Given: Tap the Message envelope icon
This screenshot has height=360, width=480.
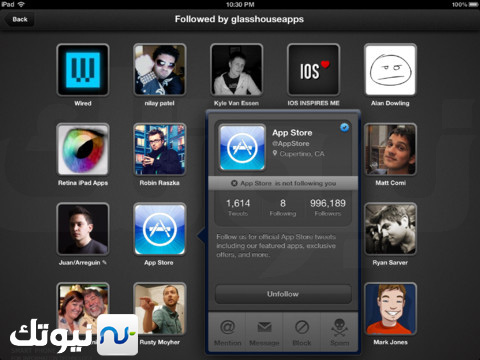Looking at the screenshot, I should coord(264,327).
